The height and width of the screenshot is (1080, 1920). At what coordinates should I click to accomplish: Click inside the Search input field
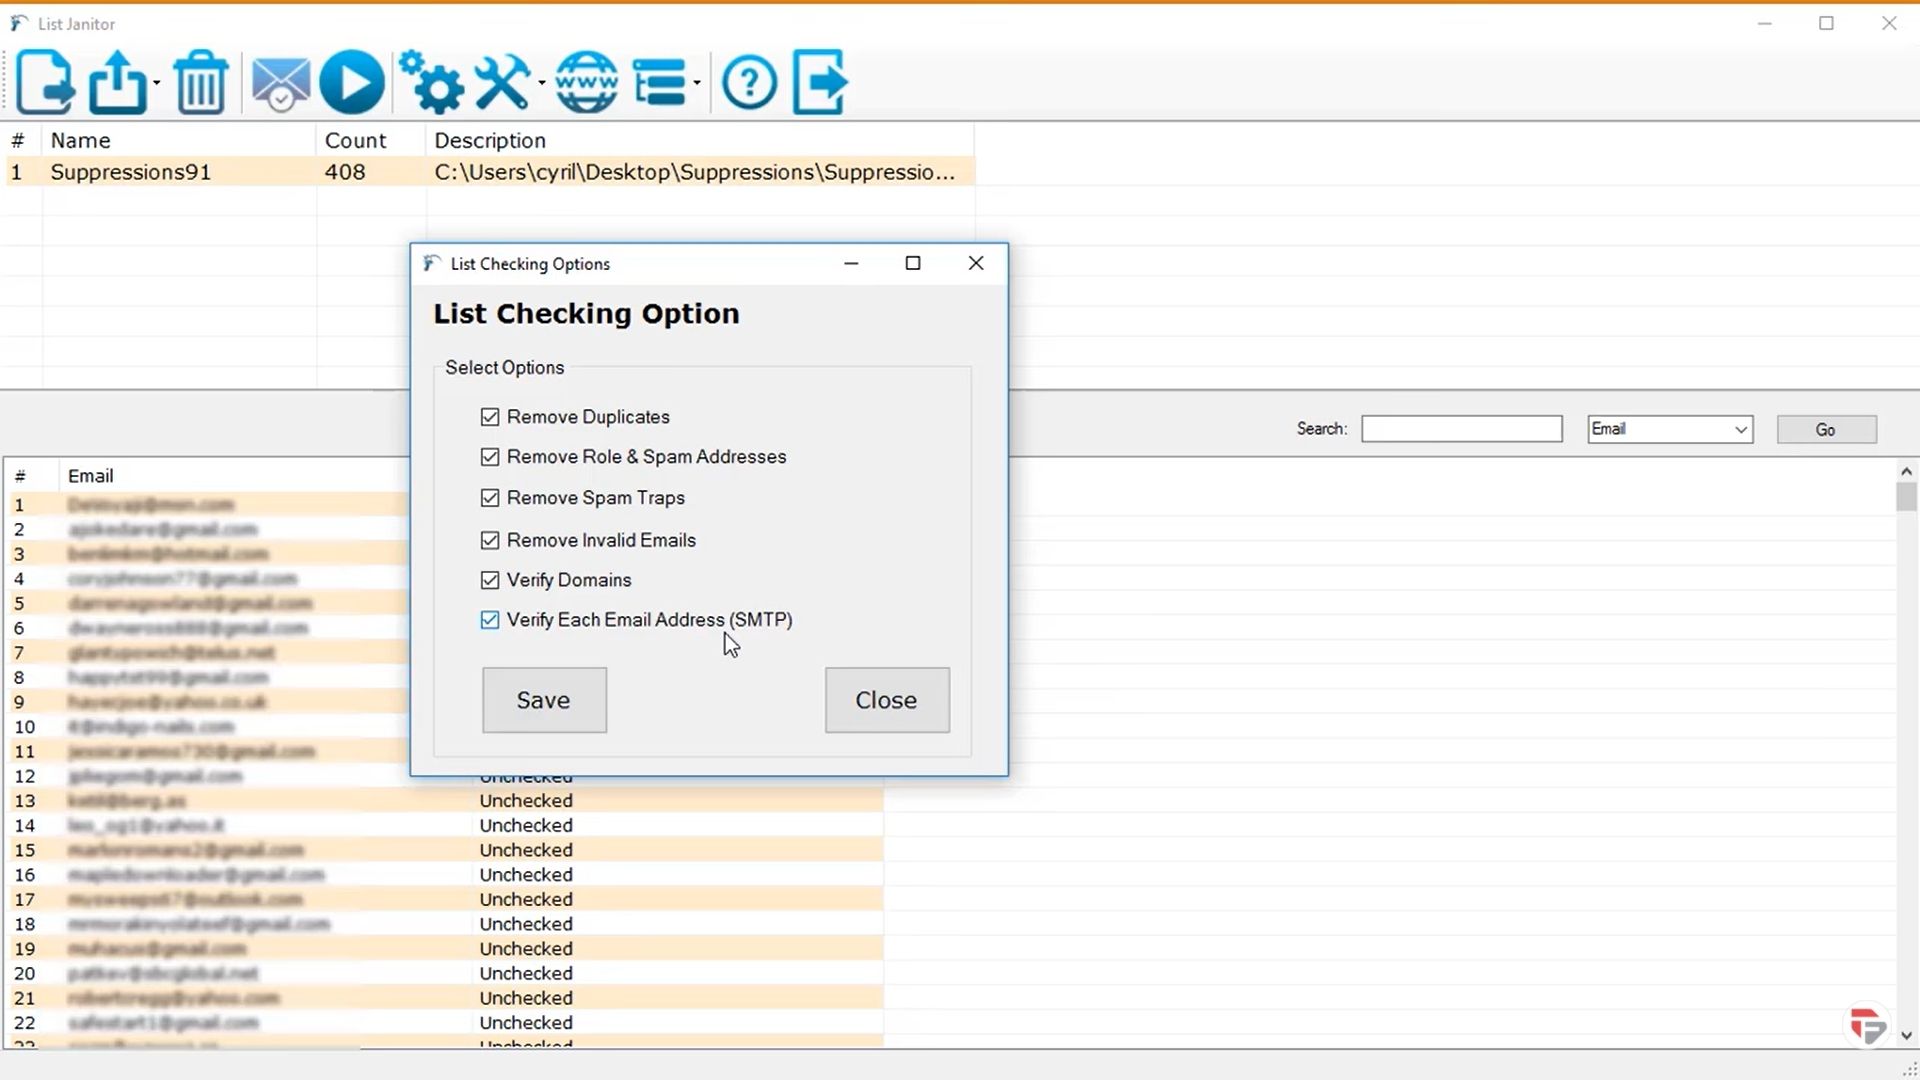[x=1461, y=428]
